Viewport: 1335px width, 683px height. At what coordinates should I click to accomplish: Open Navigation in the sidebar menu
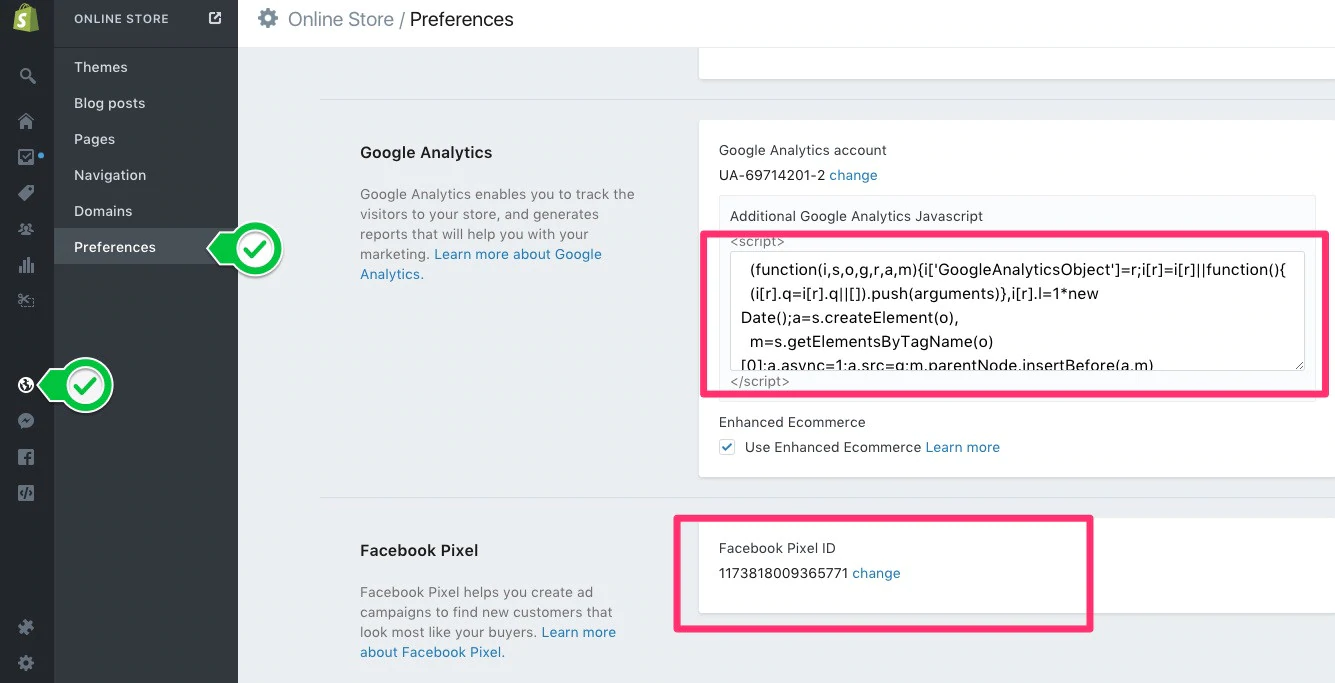110,175
